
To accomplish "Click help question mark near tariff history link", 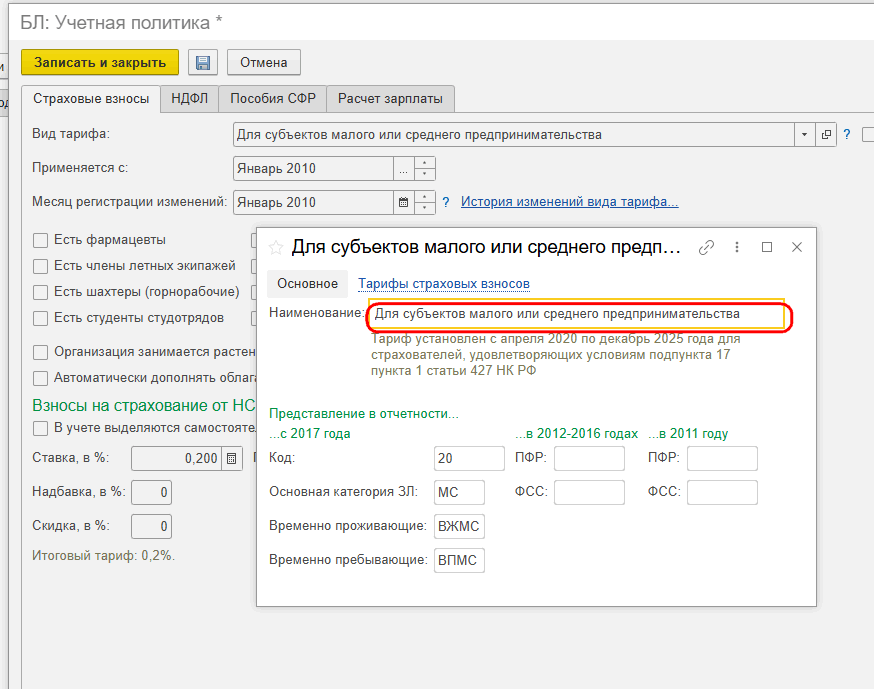I will tap(446, 202).
